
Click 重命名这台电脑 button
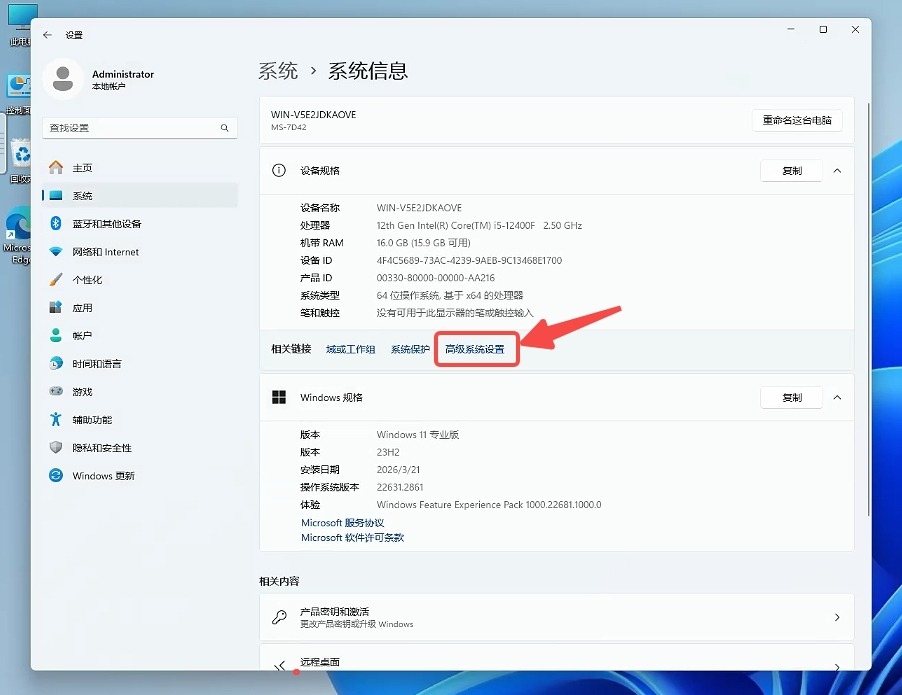(x=796, y=120)
